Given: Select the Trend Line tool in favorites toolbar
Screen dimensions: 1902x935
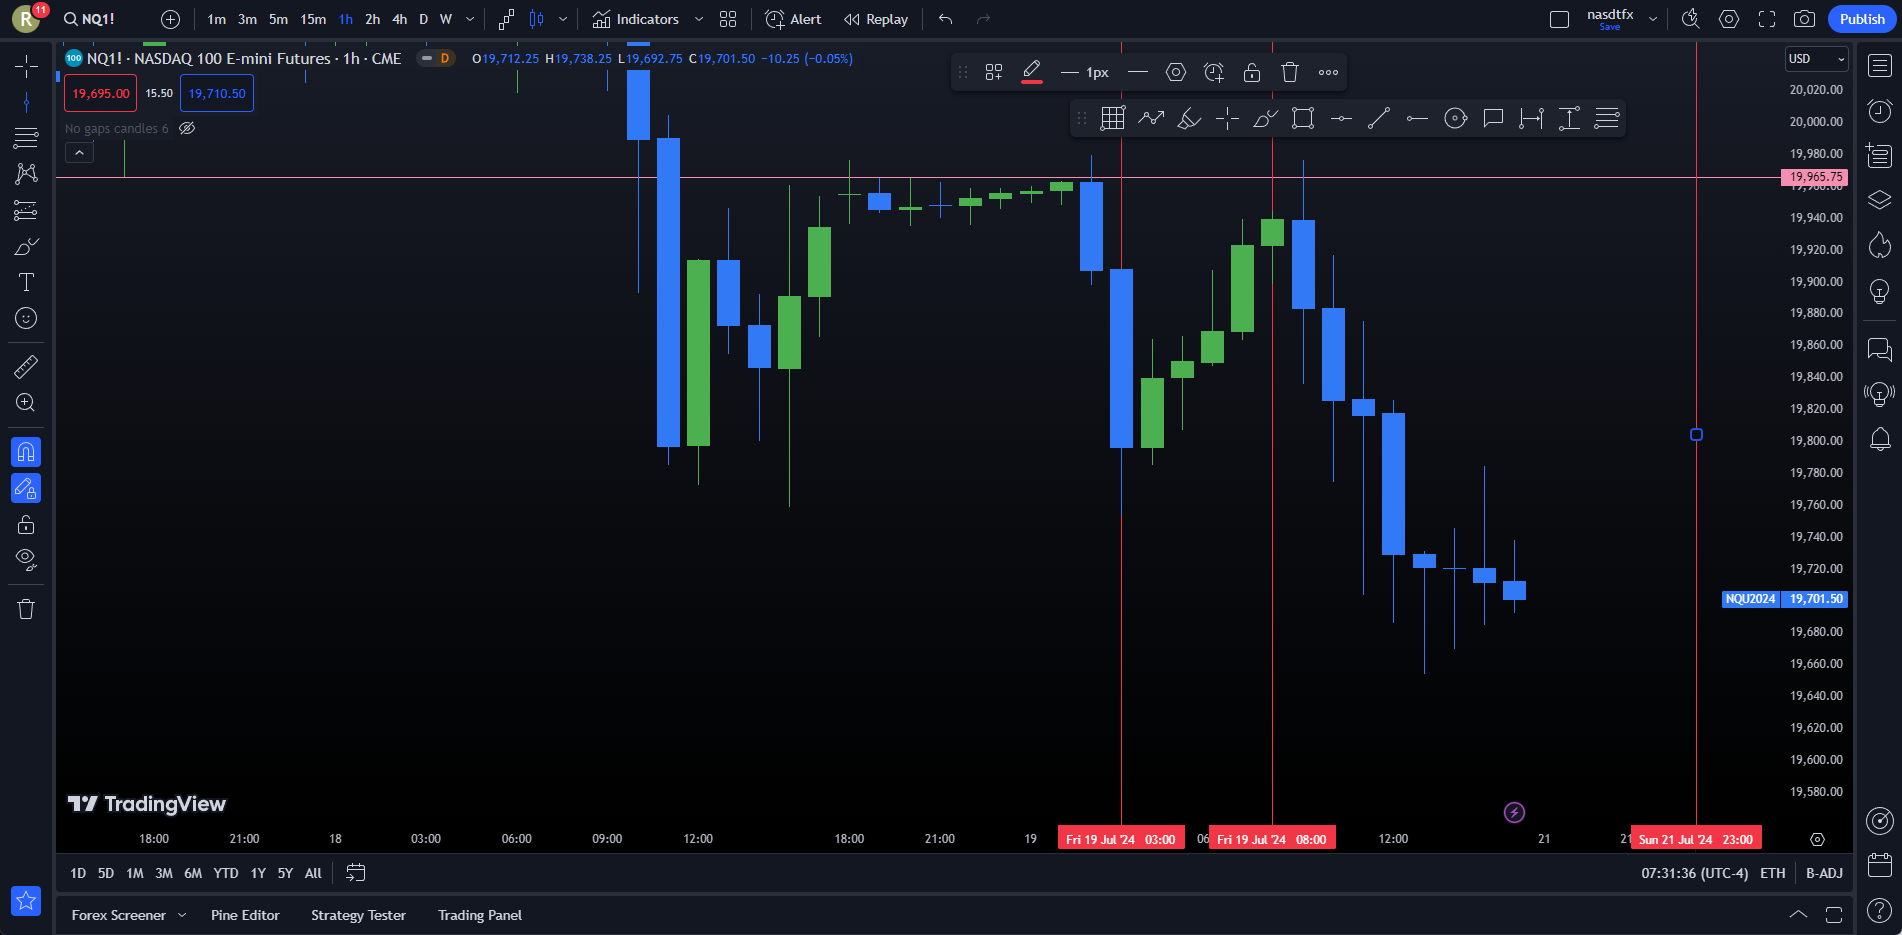Looking at the screenshot, I should point(1379,118).
